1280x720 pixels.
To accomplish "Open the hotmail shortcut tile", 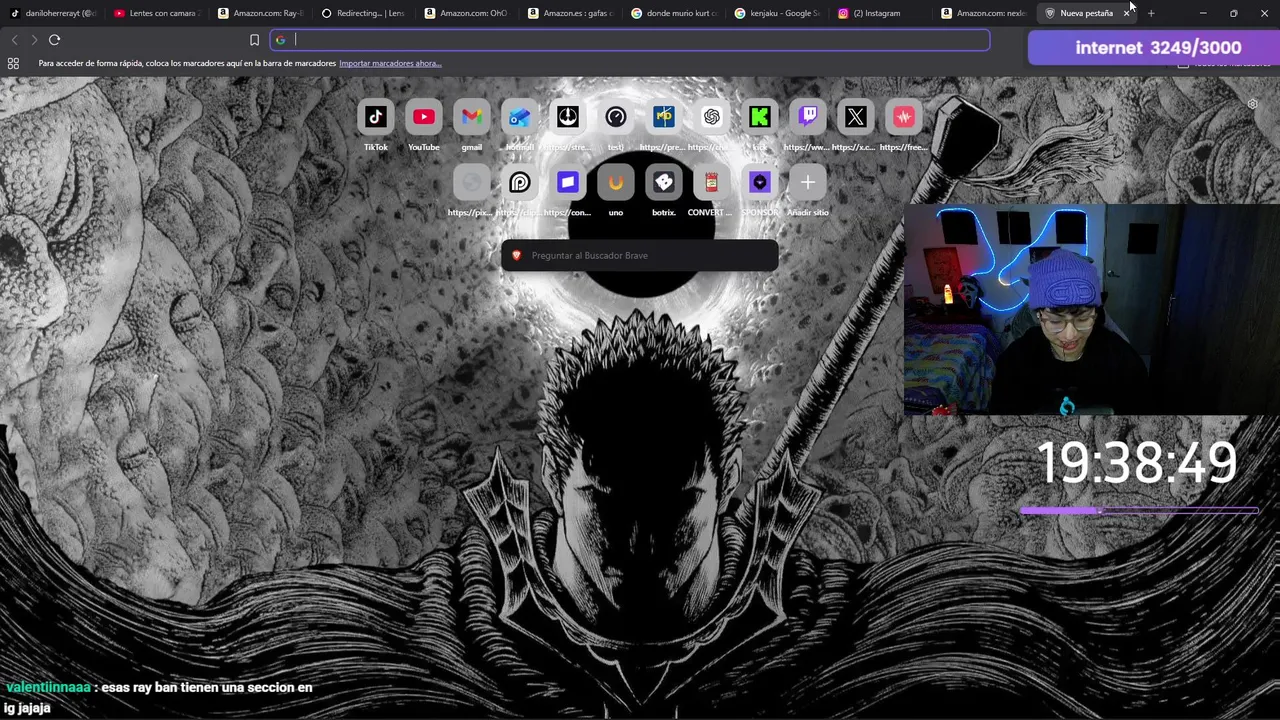I will point(520,117).
